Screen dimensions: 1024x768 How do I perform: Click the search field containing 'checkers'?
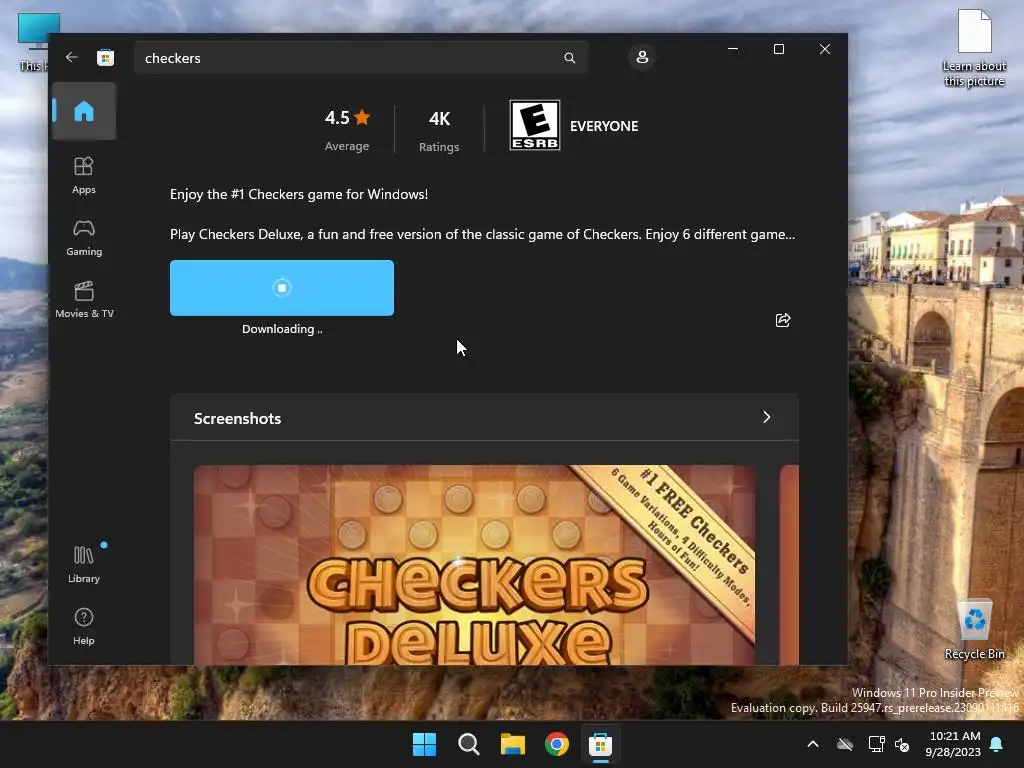click(360, 58)
